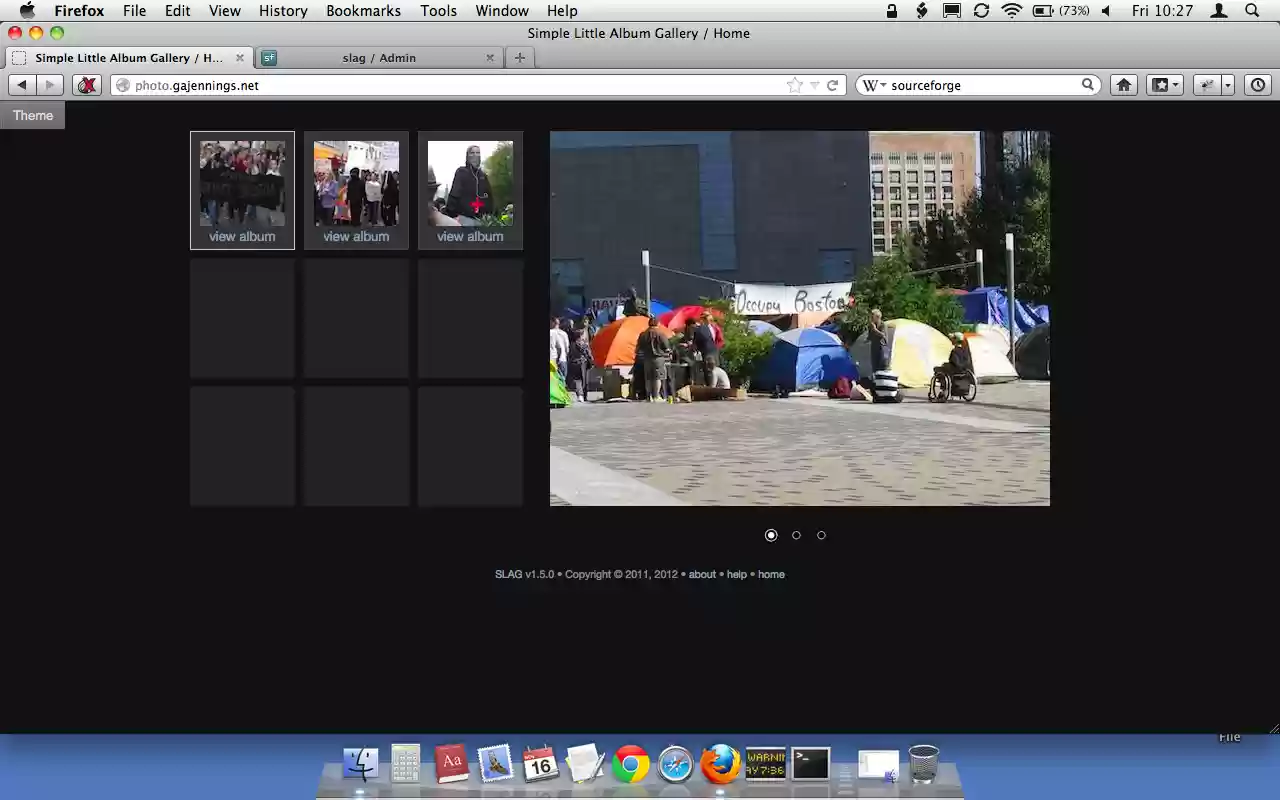Expand the URL history dropdown arrow
The height and width of the screenshot is (800, 1280).
click(815, 85)
